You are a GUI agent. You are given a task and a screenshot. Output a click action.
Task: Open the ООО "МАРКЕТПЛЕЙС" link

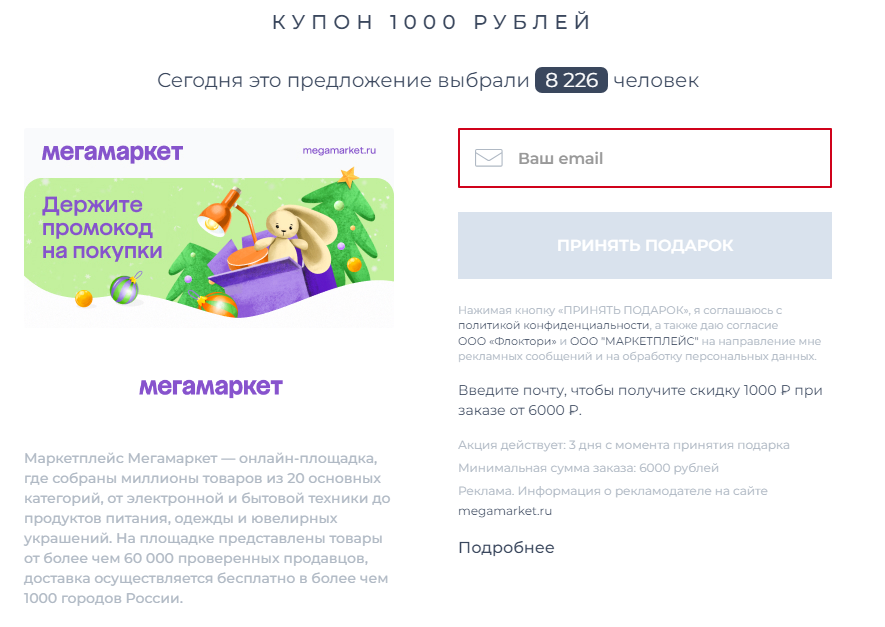(x=634, y=341)
